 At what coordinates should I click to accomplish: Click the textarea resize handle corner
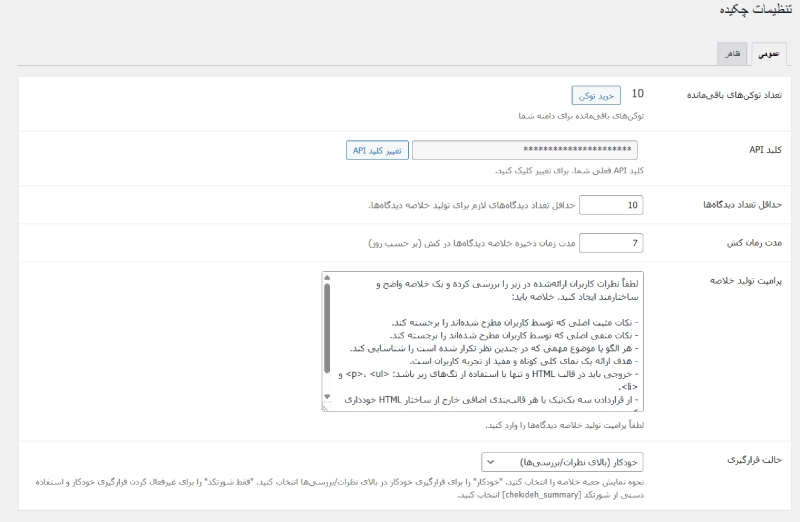(327, 408)
